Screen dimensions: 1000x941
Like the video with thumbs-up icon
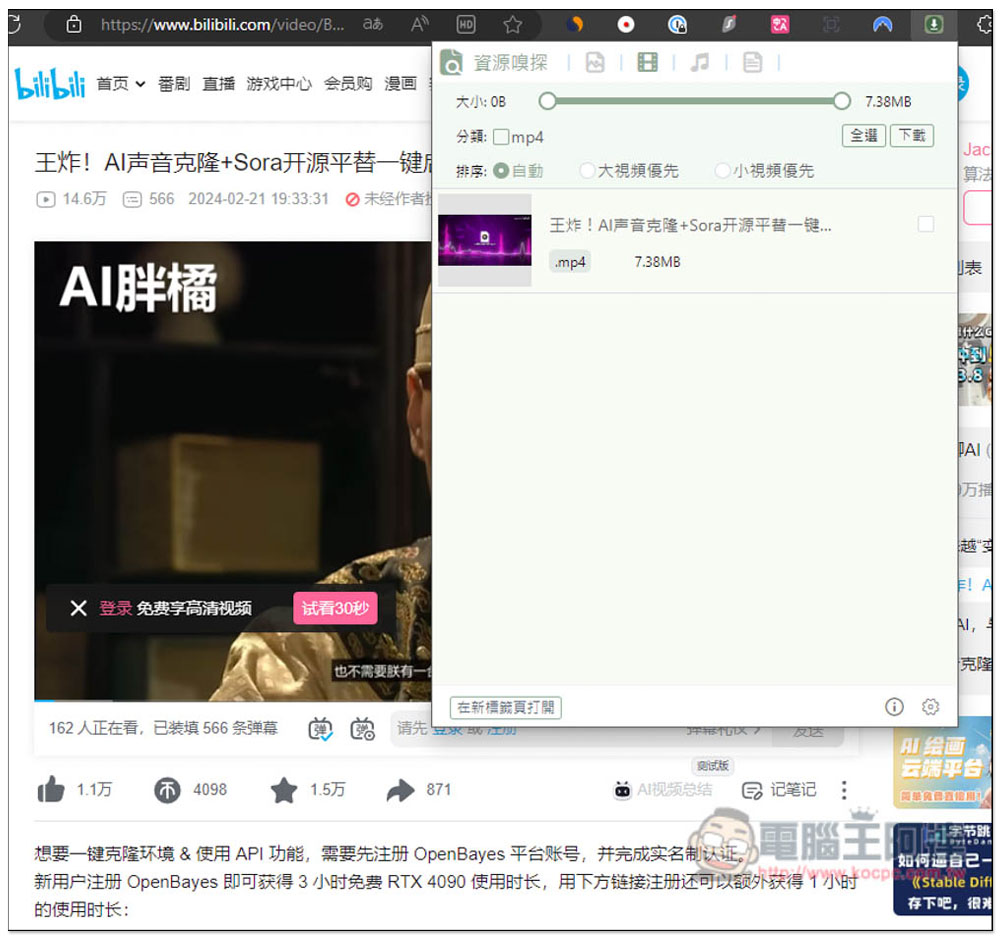tap(51, 790)
